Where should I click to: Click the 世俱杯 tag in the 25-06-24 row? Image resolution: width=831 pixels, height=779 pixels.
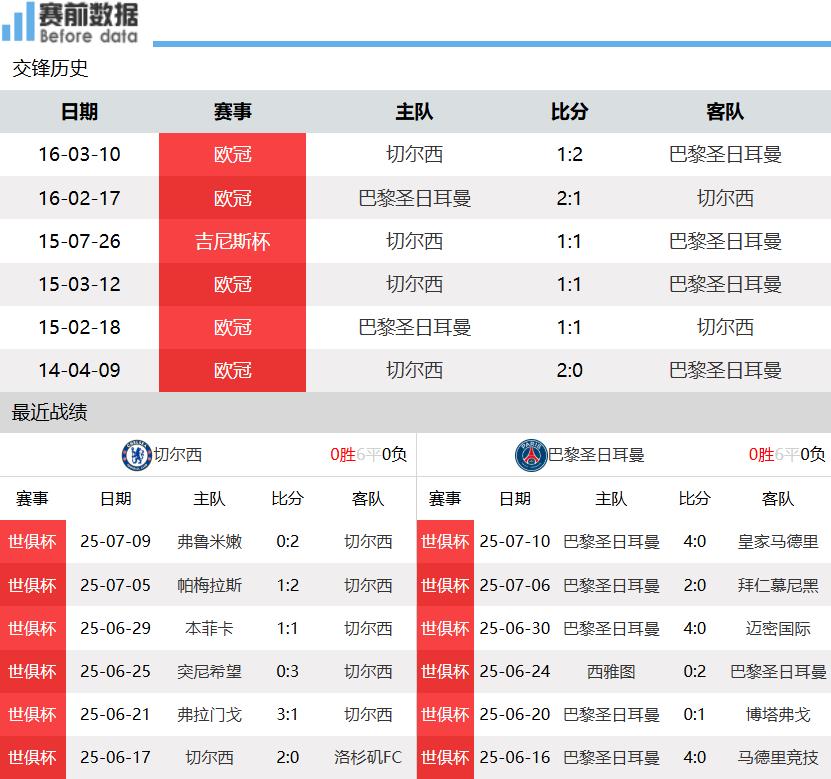(x=445, y=671)
